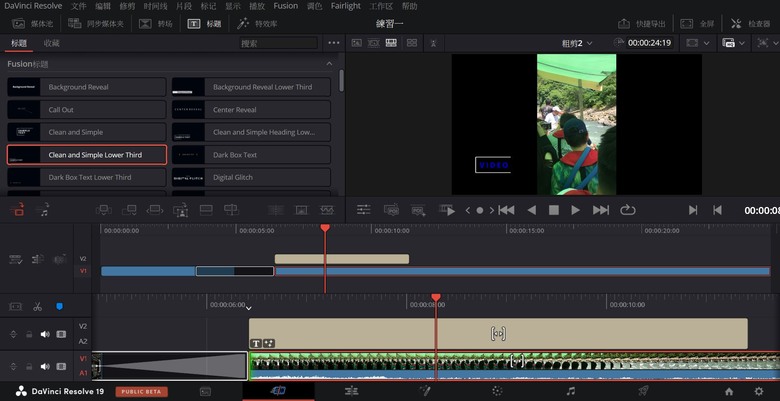Switch viewer to timeline mode
The image size is (780, 401).
point(391,43)
